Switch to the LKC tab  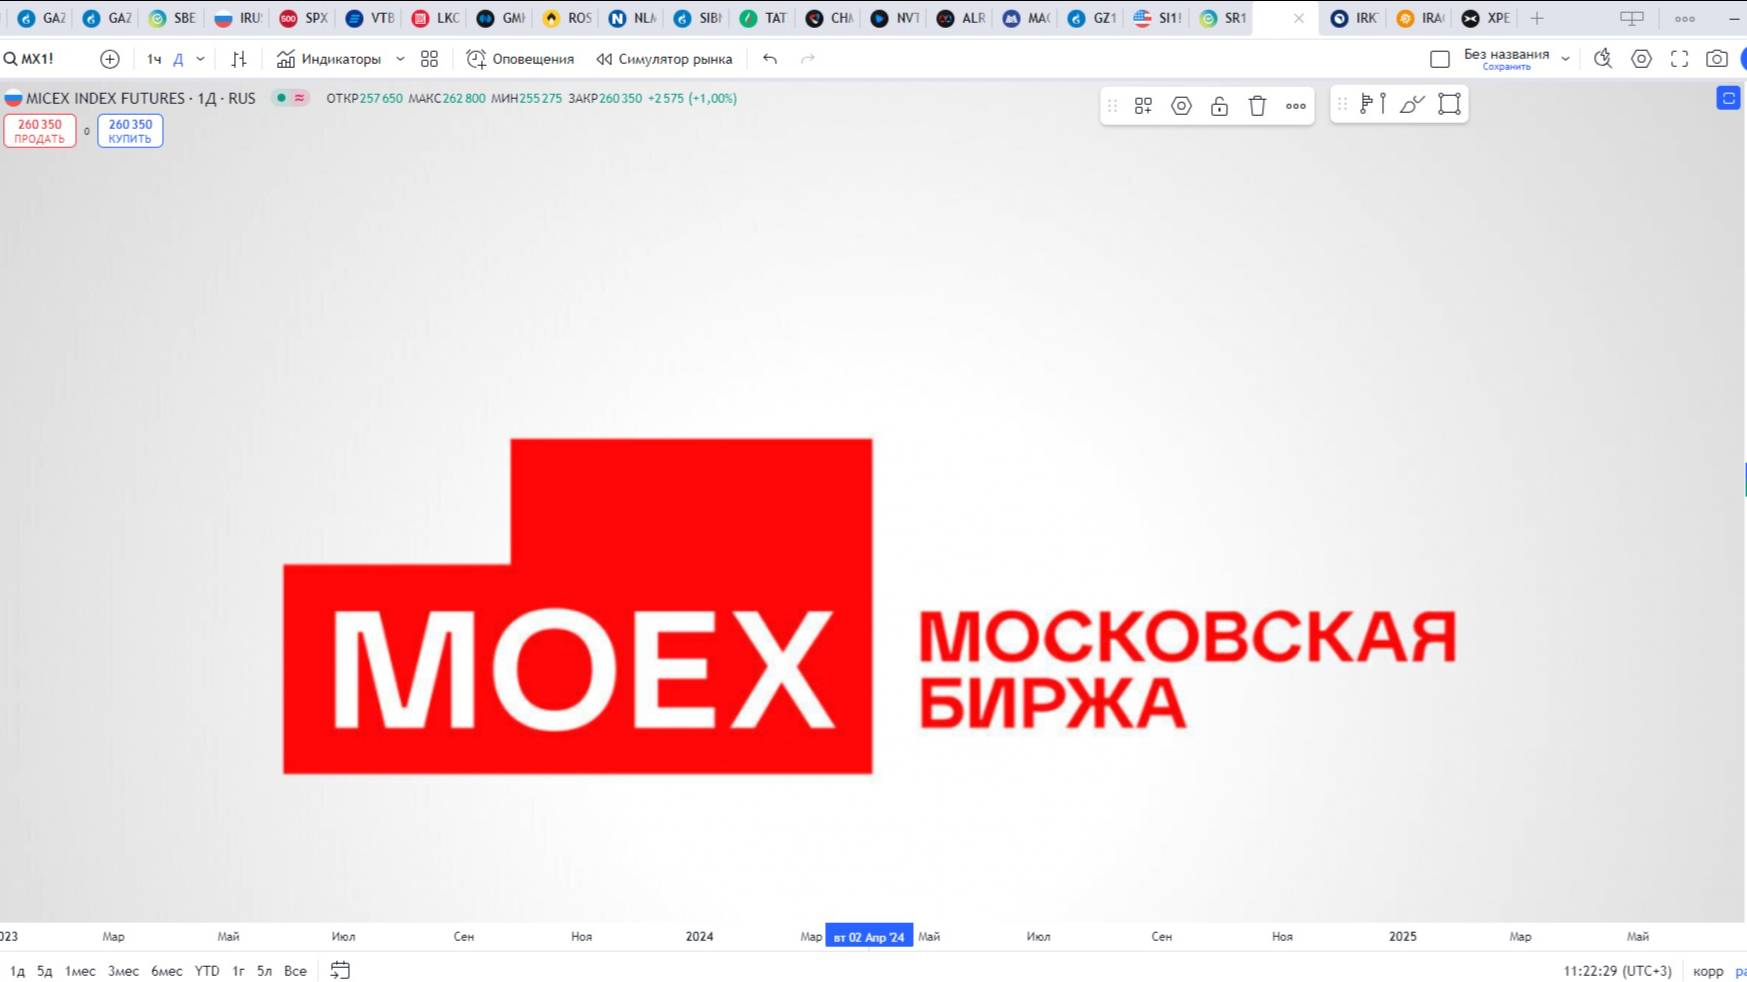[436, 18]
